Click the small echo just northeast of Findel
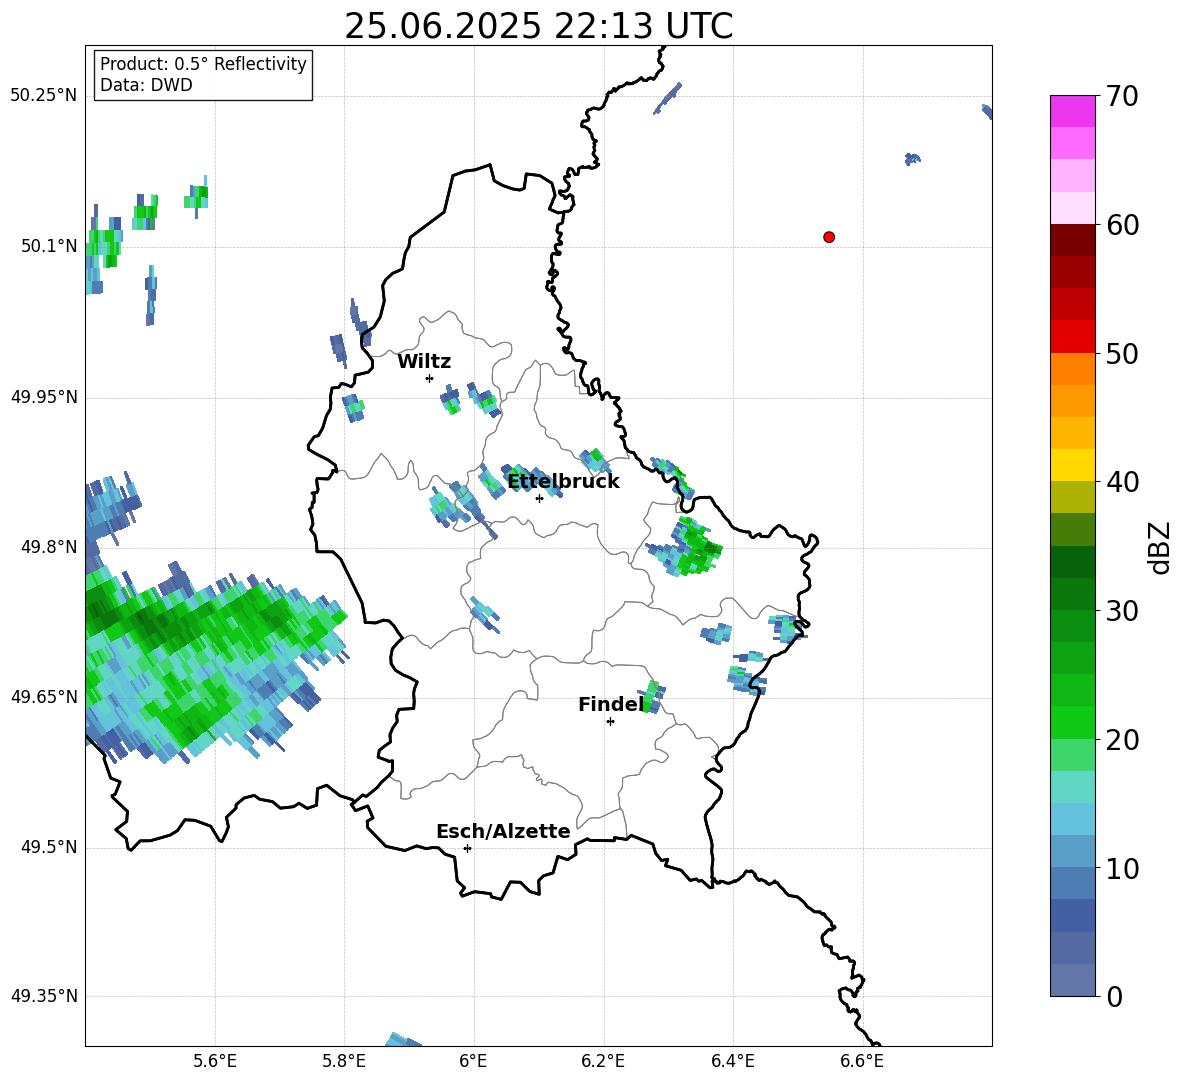This screenshot has width=1184, height=1081. [651, 697]
